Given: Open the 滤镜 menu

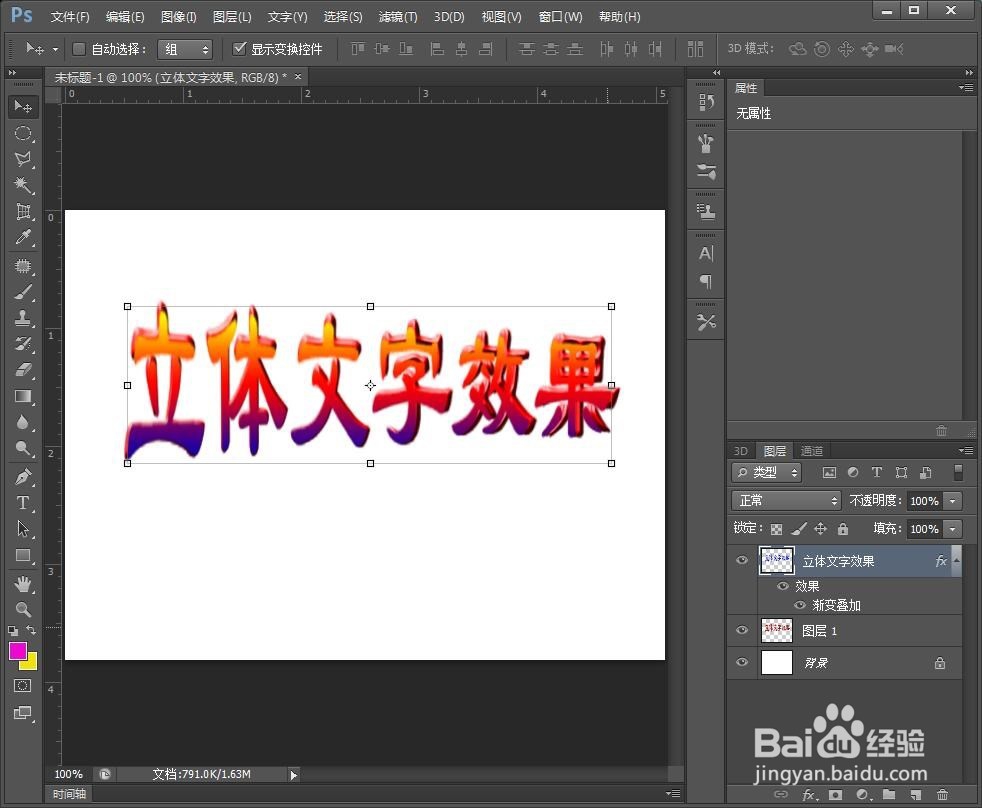Looking at the screenshot, I should pos(397,16).
